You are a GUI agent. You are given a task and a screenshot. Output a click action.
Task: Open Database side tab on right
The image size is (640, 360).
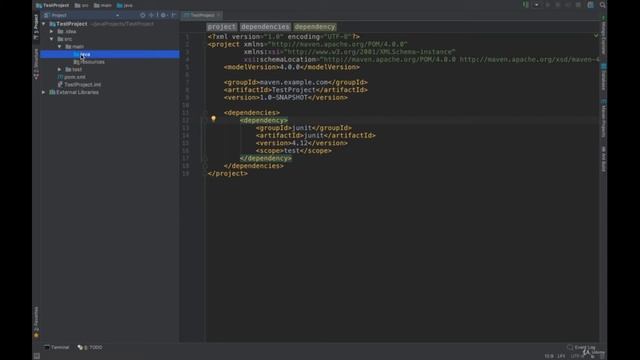click(x=603, y=77)
